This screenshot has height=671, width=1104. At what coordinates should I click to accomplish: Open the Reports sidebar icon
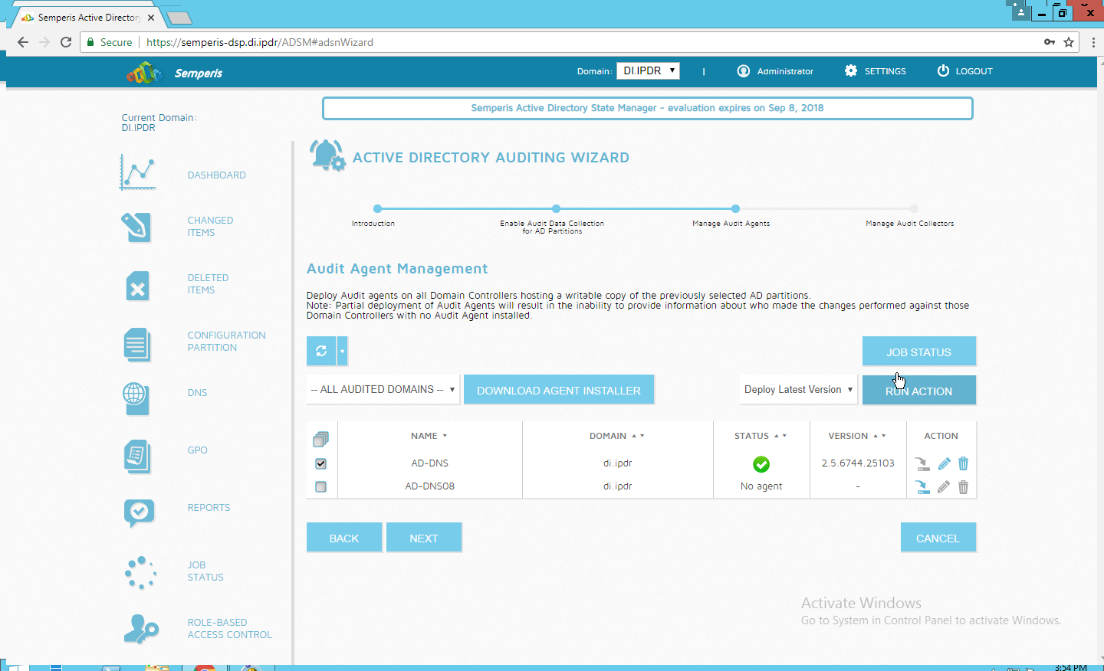coord(138,510)
